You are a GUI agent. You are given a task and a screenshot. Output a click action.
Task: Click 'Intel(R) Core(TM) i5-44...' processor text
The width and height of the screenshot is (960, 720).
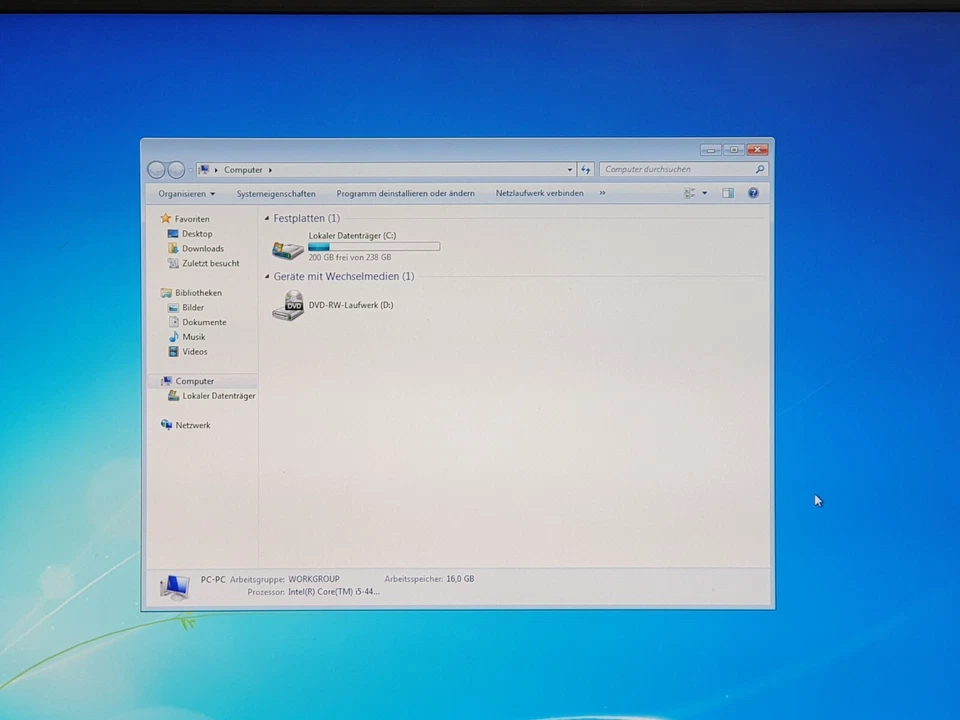pyautogui.click(x=334, y=591)
